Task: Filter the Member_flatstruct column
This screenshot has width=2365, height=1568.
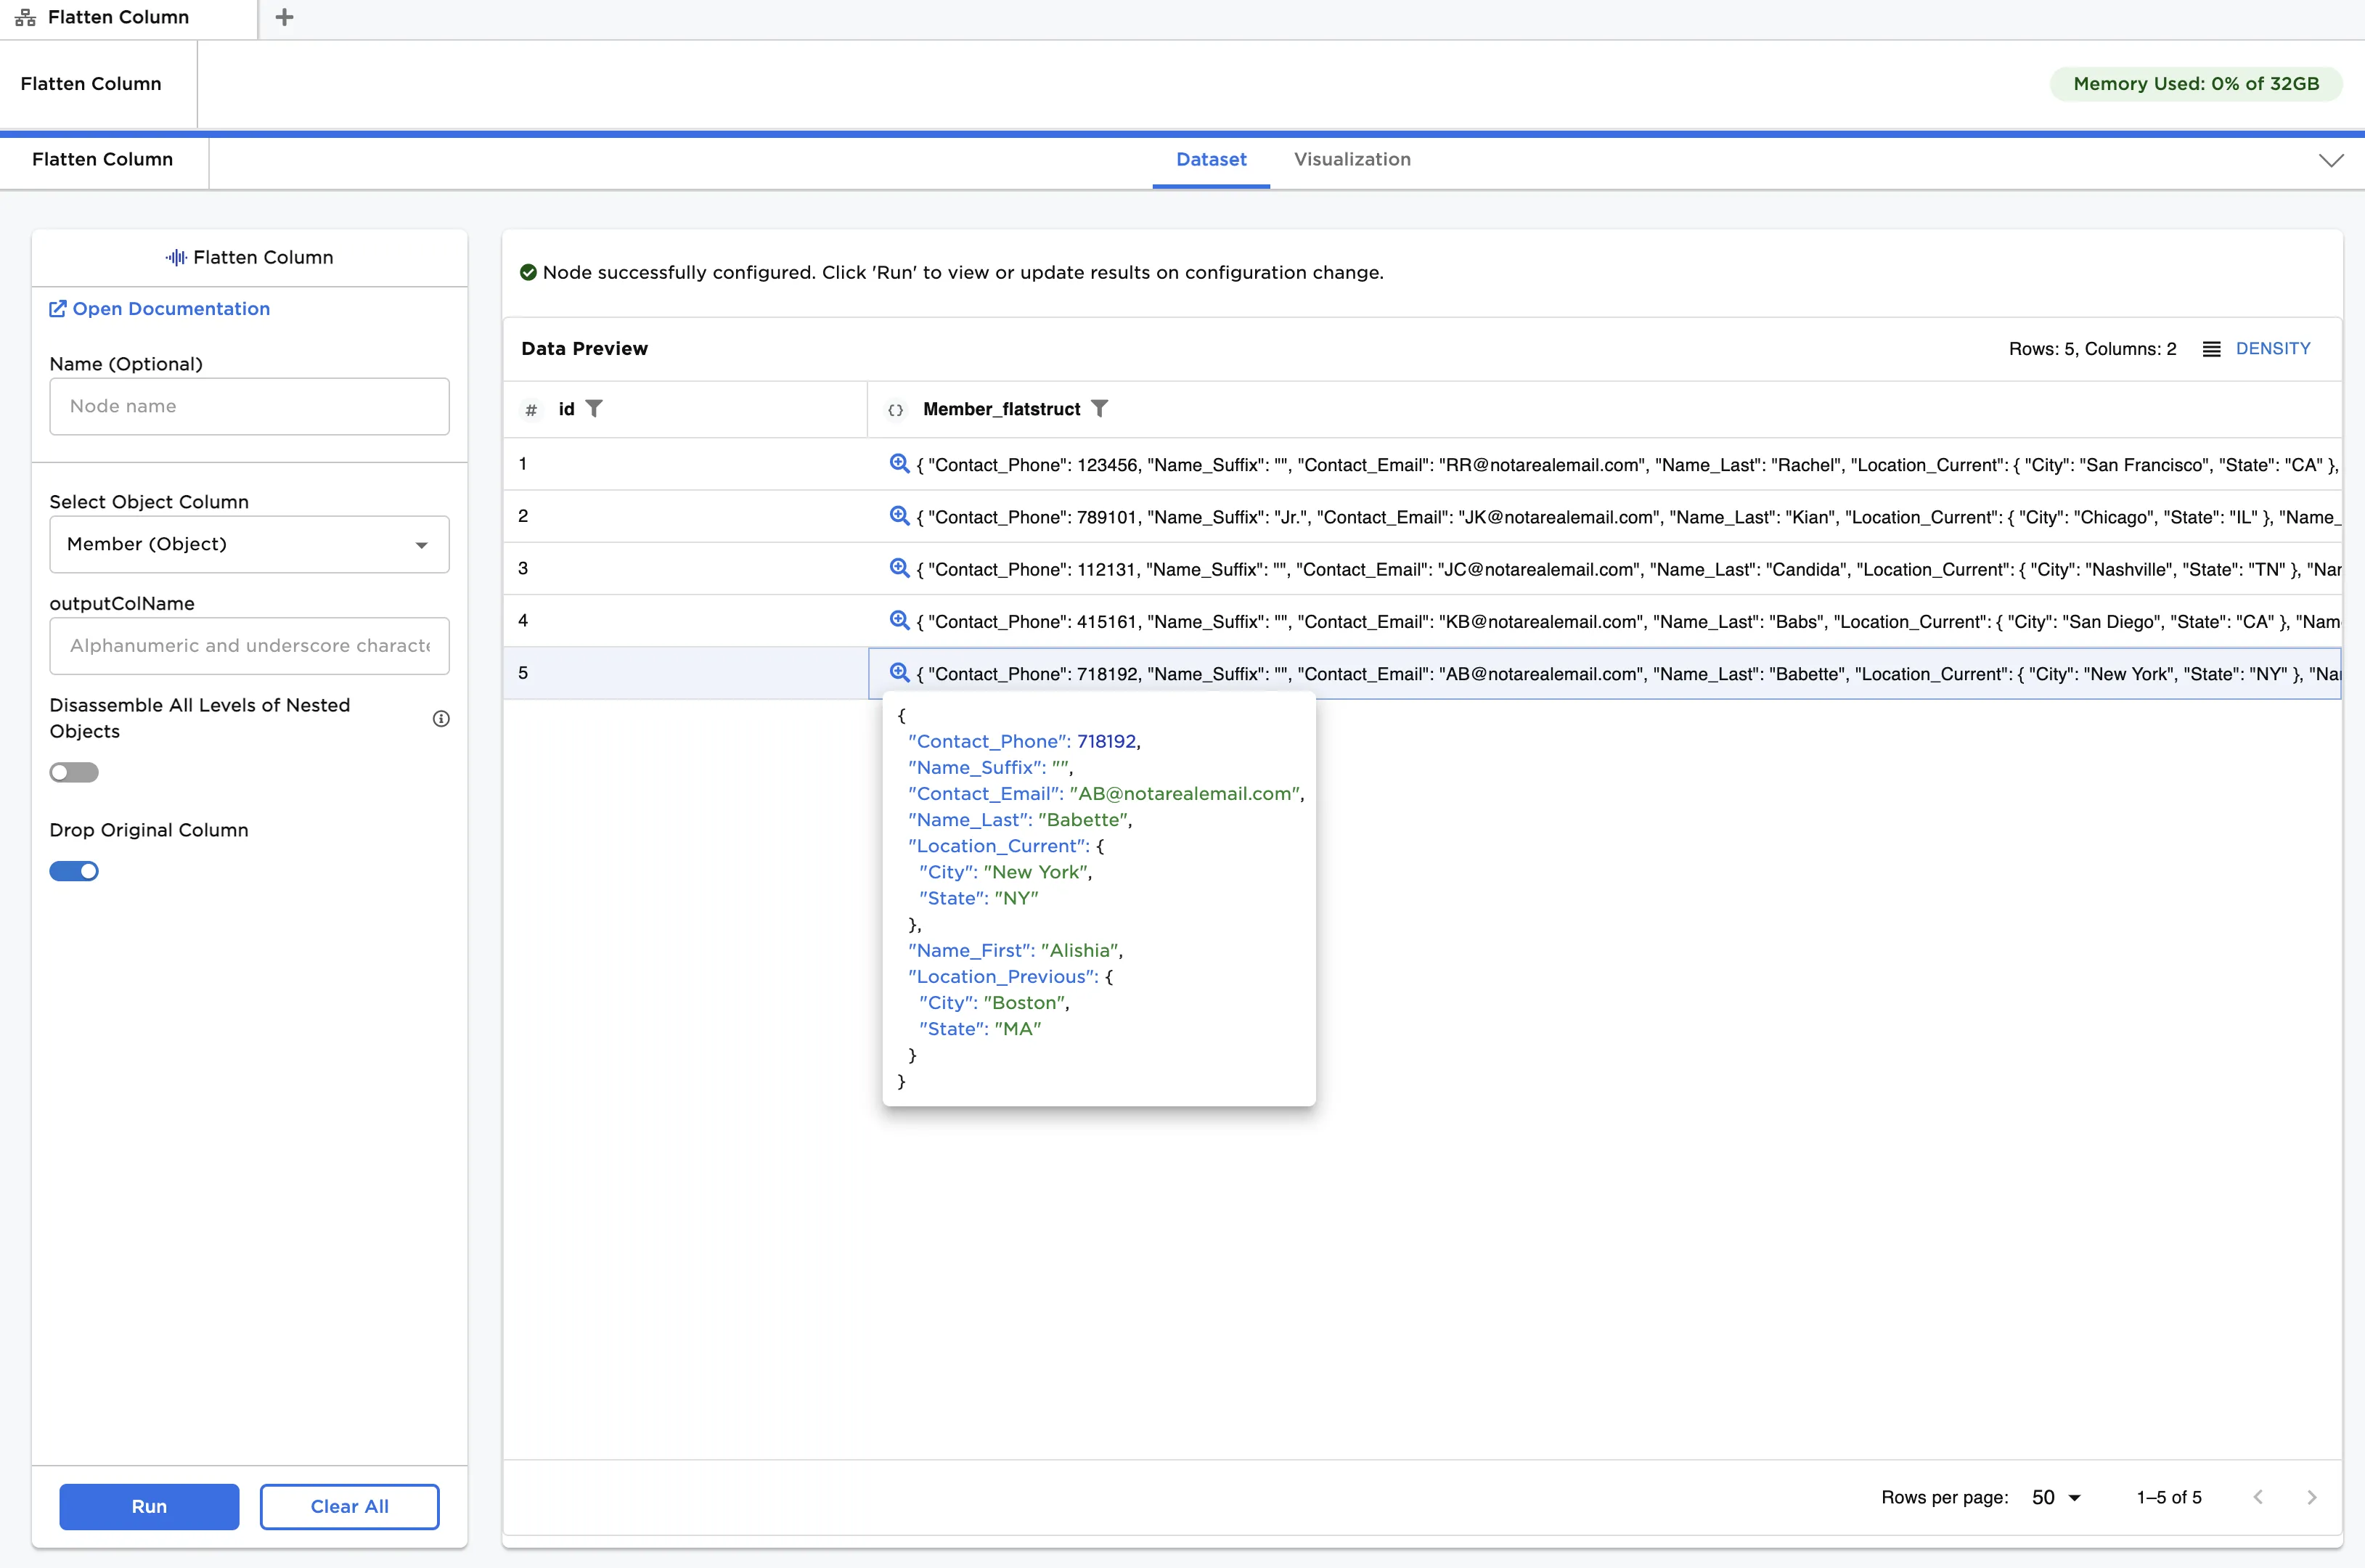Action: (1099, 409)
